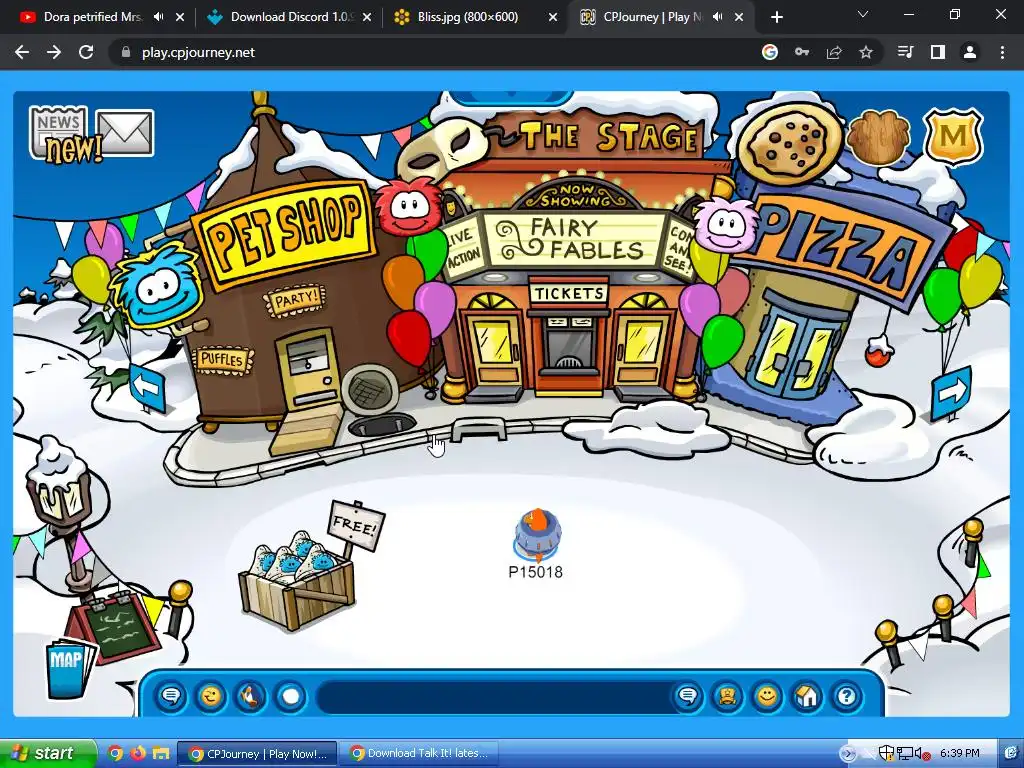The width and height of the screenshot is (1024, 768).
Task: Click the penguin named P15018
Action: click(x=537, y=536)
